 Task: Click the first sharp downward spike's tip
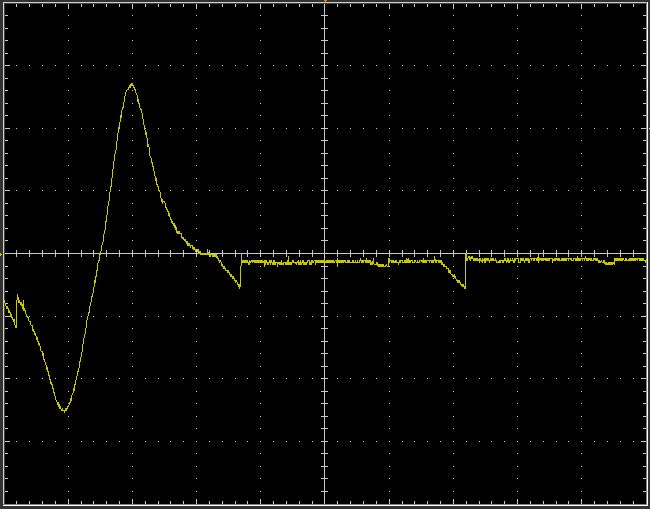click(240, 287)
